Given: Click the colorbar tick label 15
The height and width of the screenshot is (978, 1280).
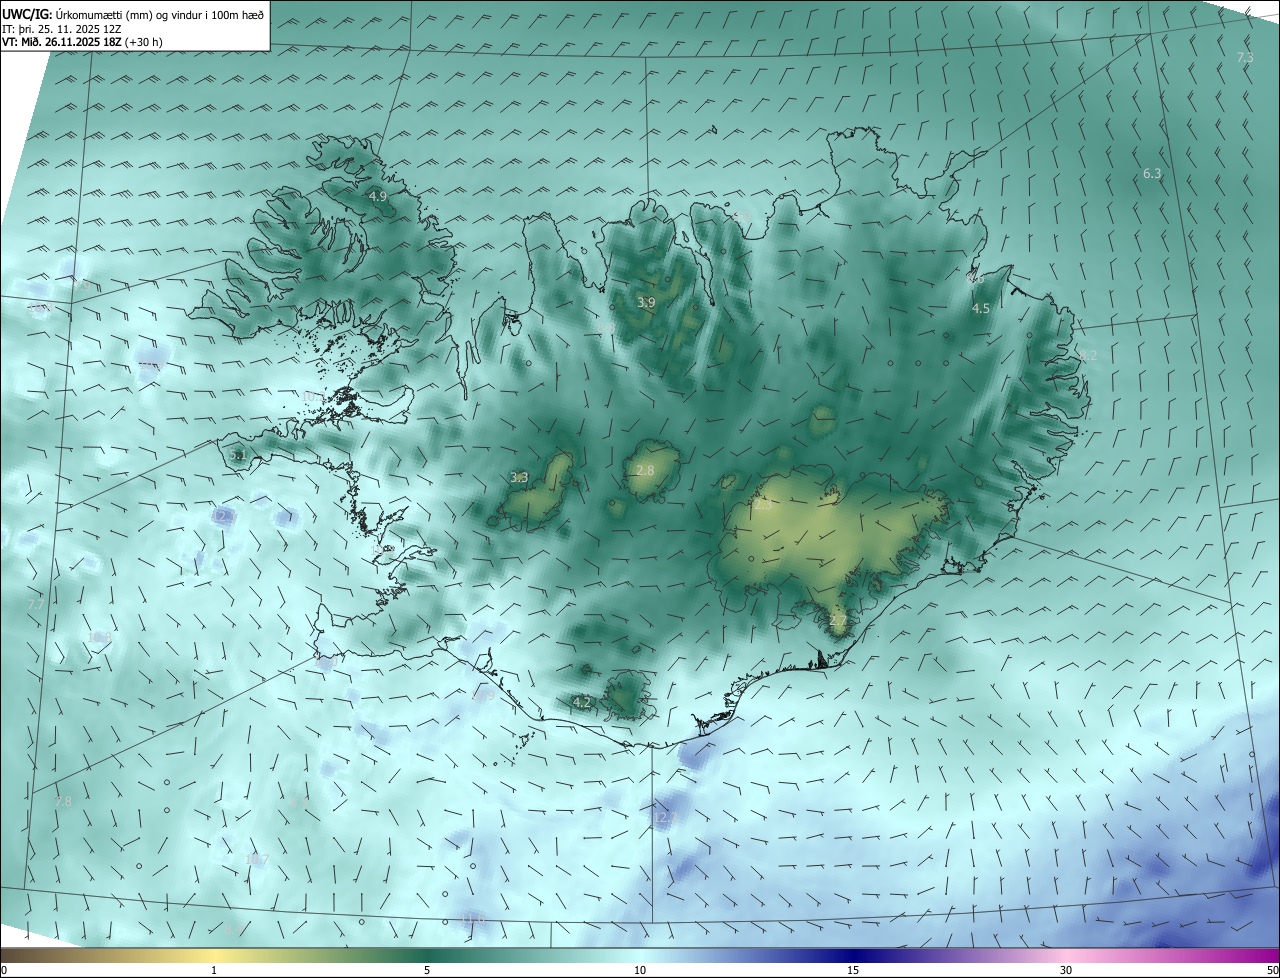Looking at the screenshot, I should click(x=853, y=970).
